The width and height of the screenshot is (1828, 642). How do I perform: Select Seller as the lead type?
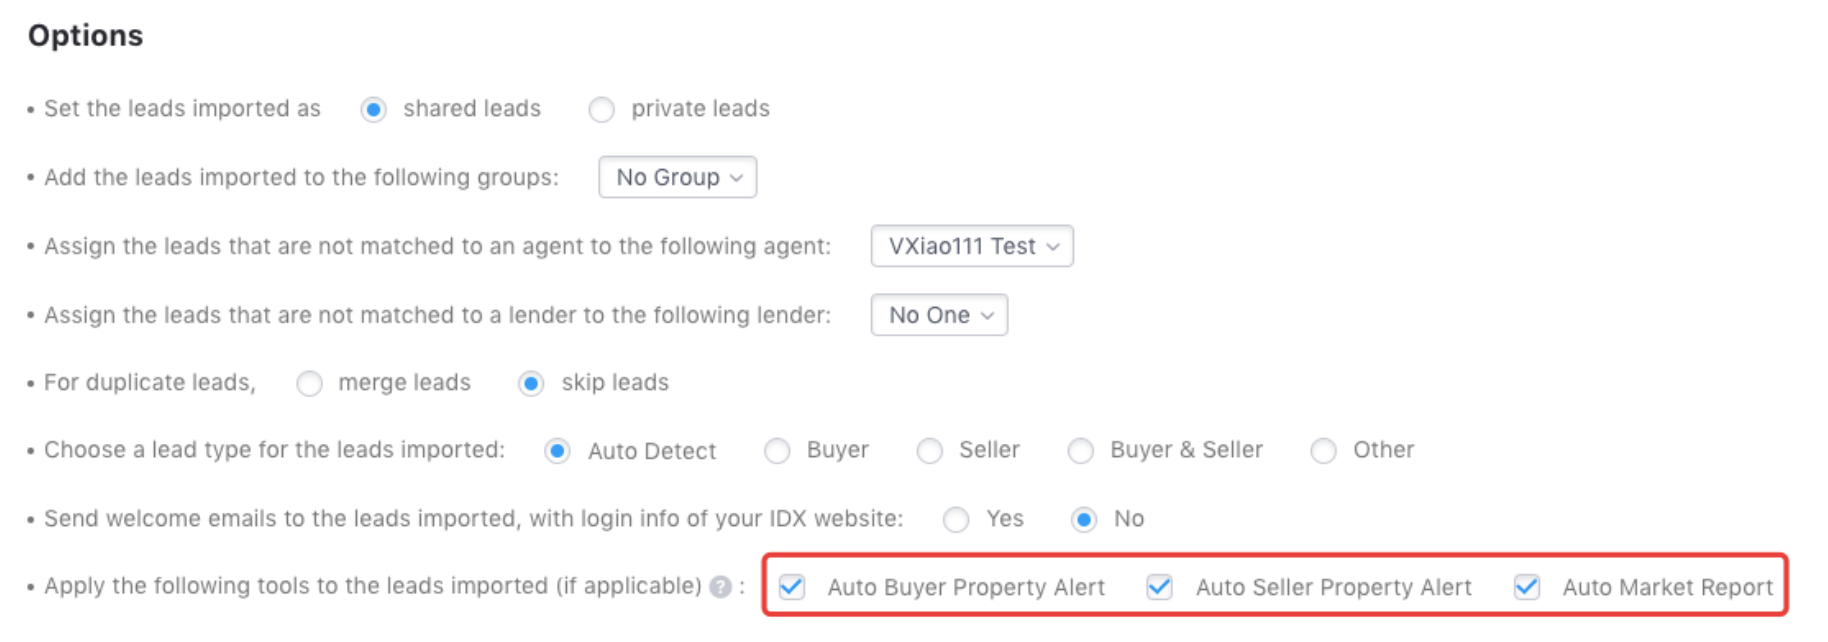(x=930, y=451)
